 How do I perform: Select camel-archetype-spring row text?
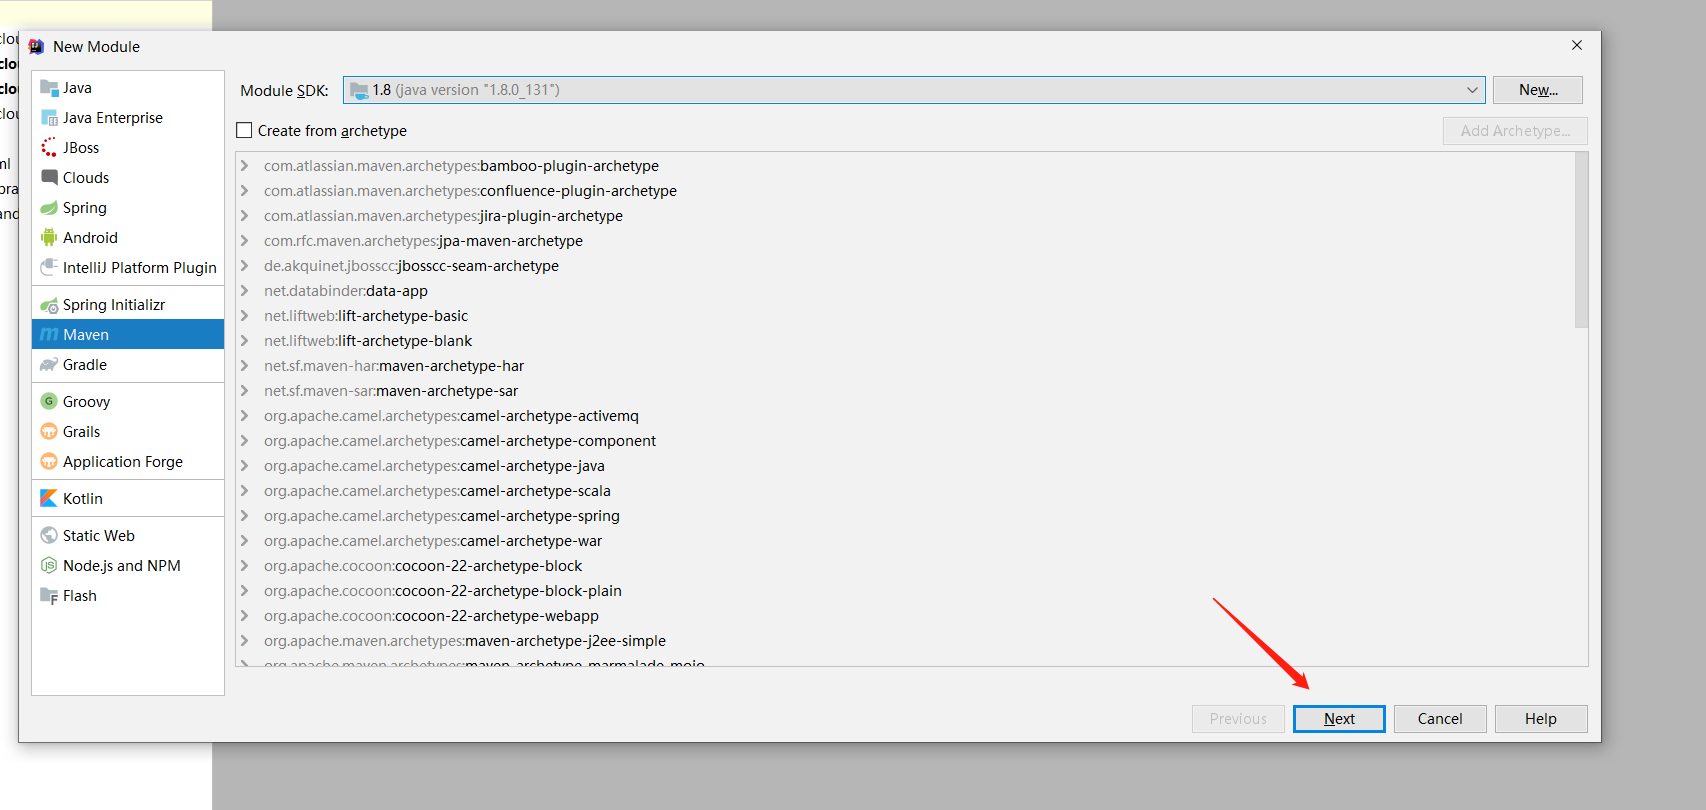[442, 516]
